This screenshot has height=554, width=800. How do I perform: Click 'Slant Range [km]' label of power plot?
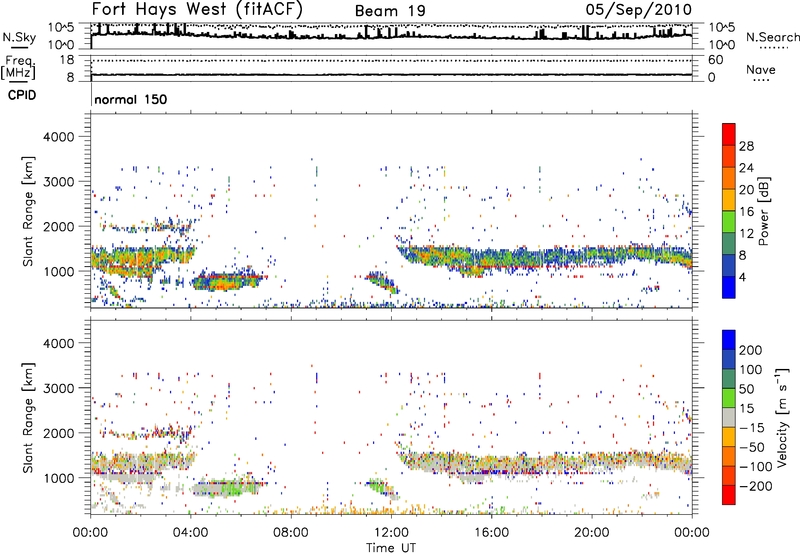click(28, 211)
